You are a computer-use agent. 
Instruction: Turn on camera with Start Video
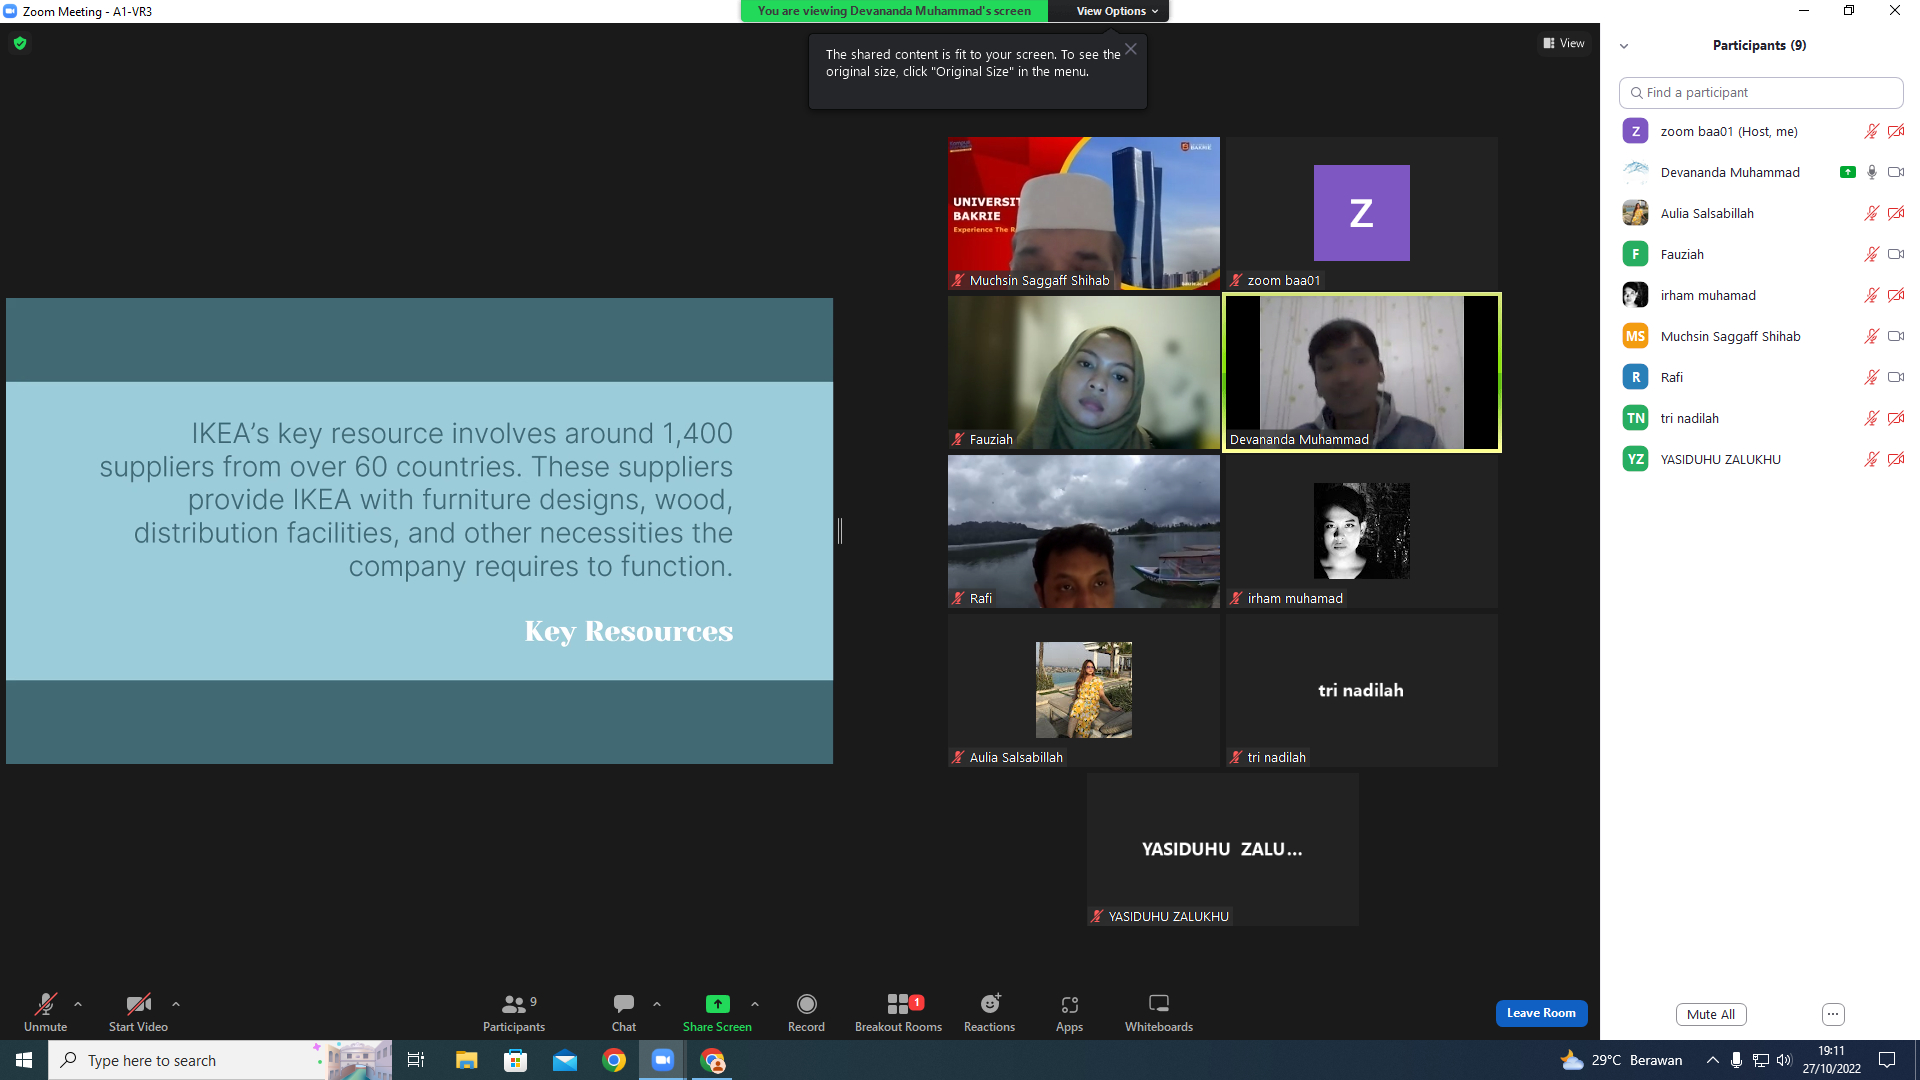(138, 1012)
